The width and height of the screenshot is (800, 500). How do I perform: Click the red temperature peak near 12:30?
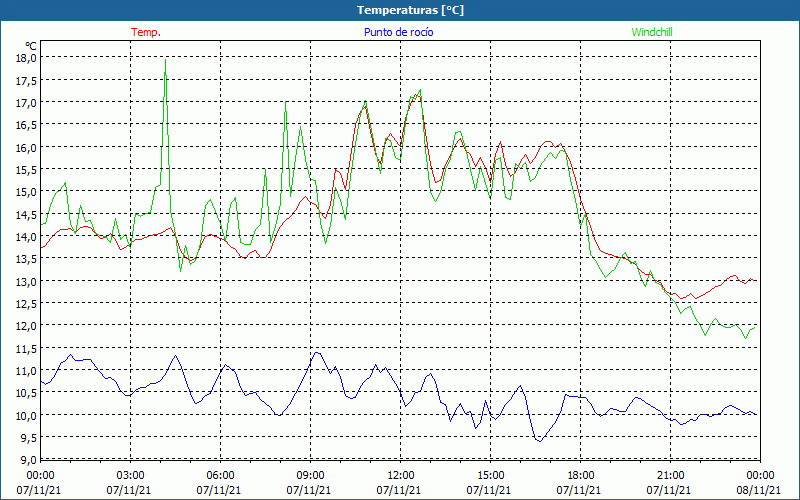[418, 95]
